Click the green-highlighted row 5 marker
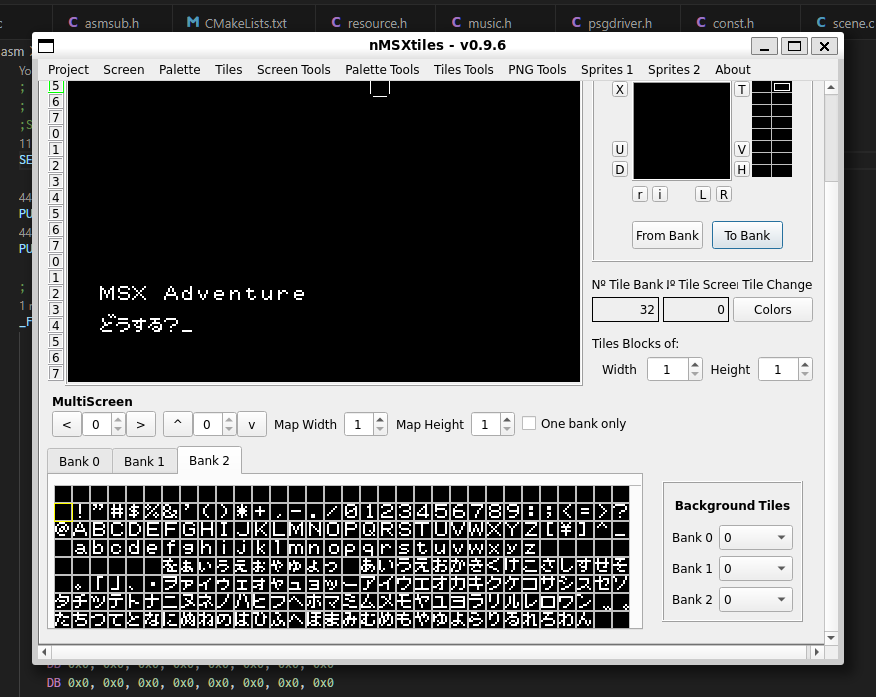The height and width of the screenshot is (697, 876). point(56,86)
